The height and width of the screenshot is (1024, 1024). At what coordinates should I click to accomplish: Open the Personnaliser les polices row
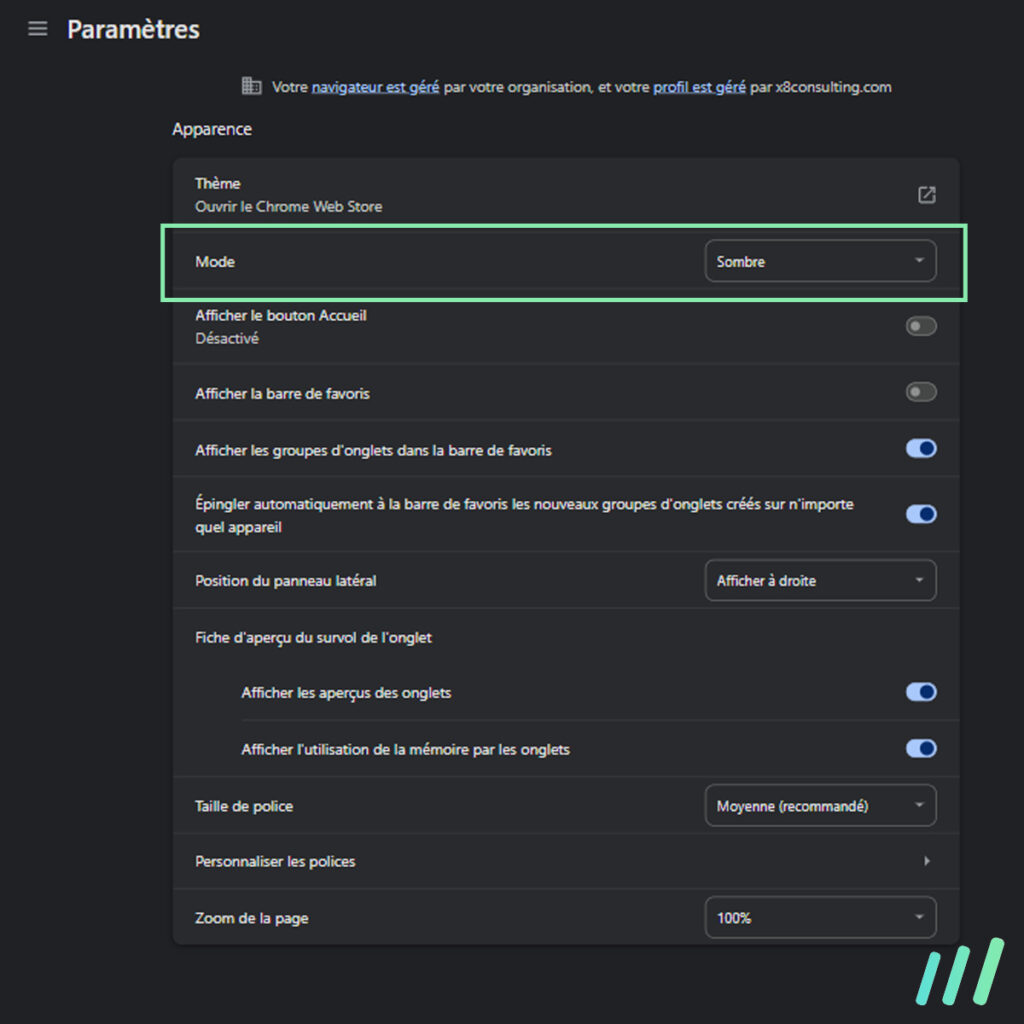(x=566, y=861)
